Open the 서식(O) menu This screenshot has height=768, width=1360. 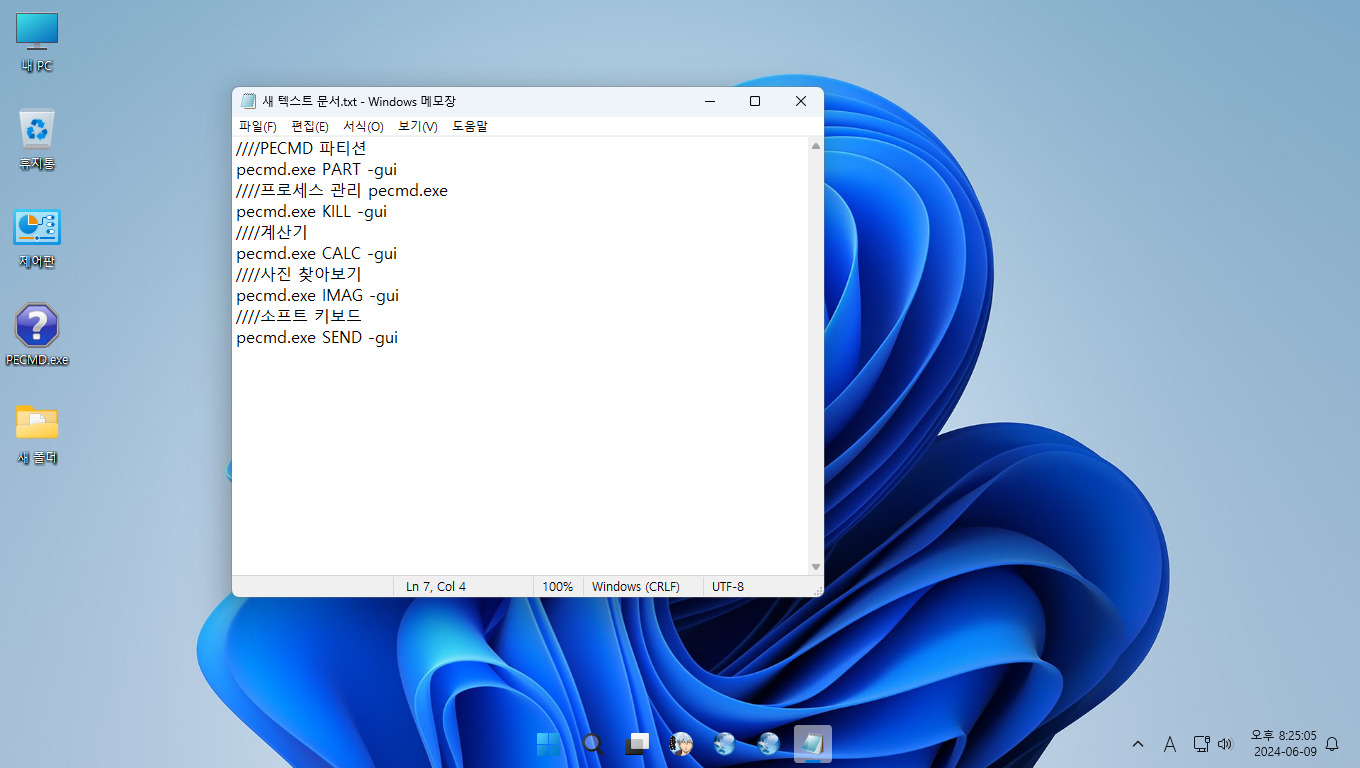click(363, 126)
